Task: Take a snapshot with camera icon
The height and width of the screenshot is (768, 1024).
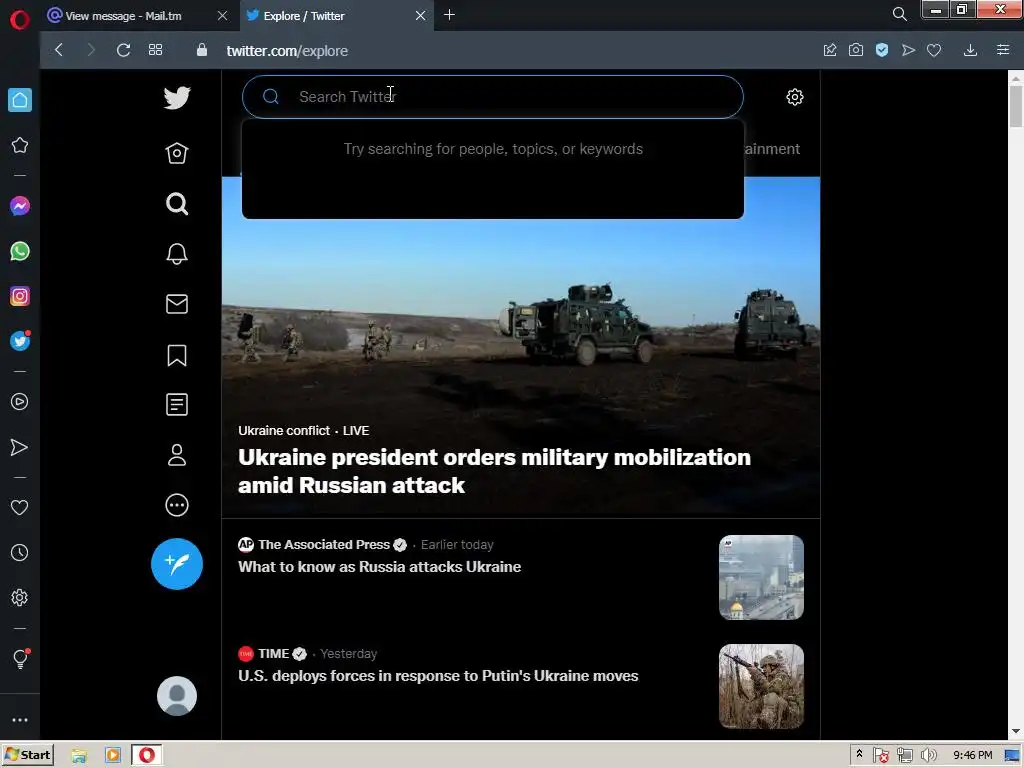Action: pos(856,50)
